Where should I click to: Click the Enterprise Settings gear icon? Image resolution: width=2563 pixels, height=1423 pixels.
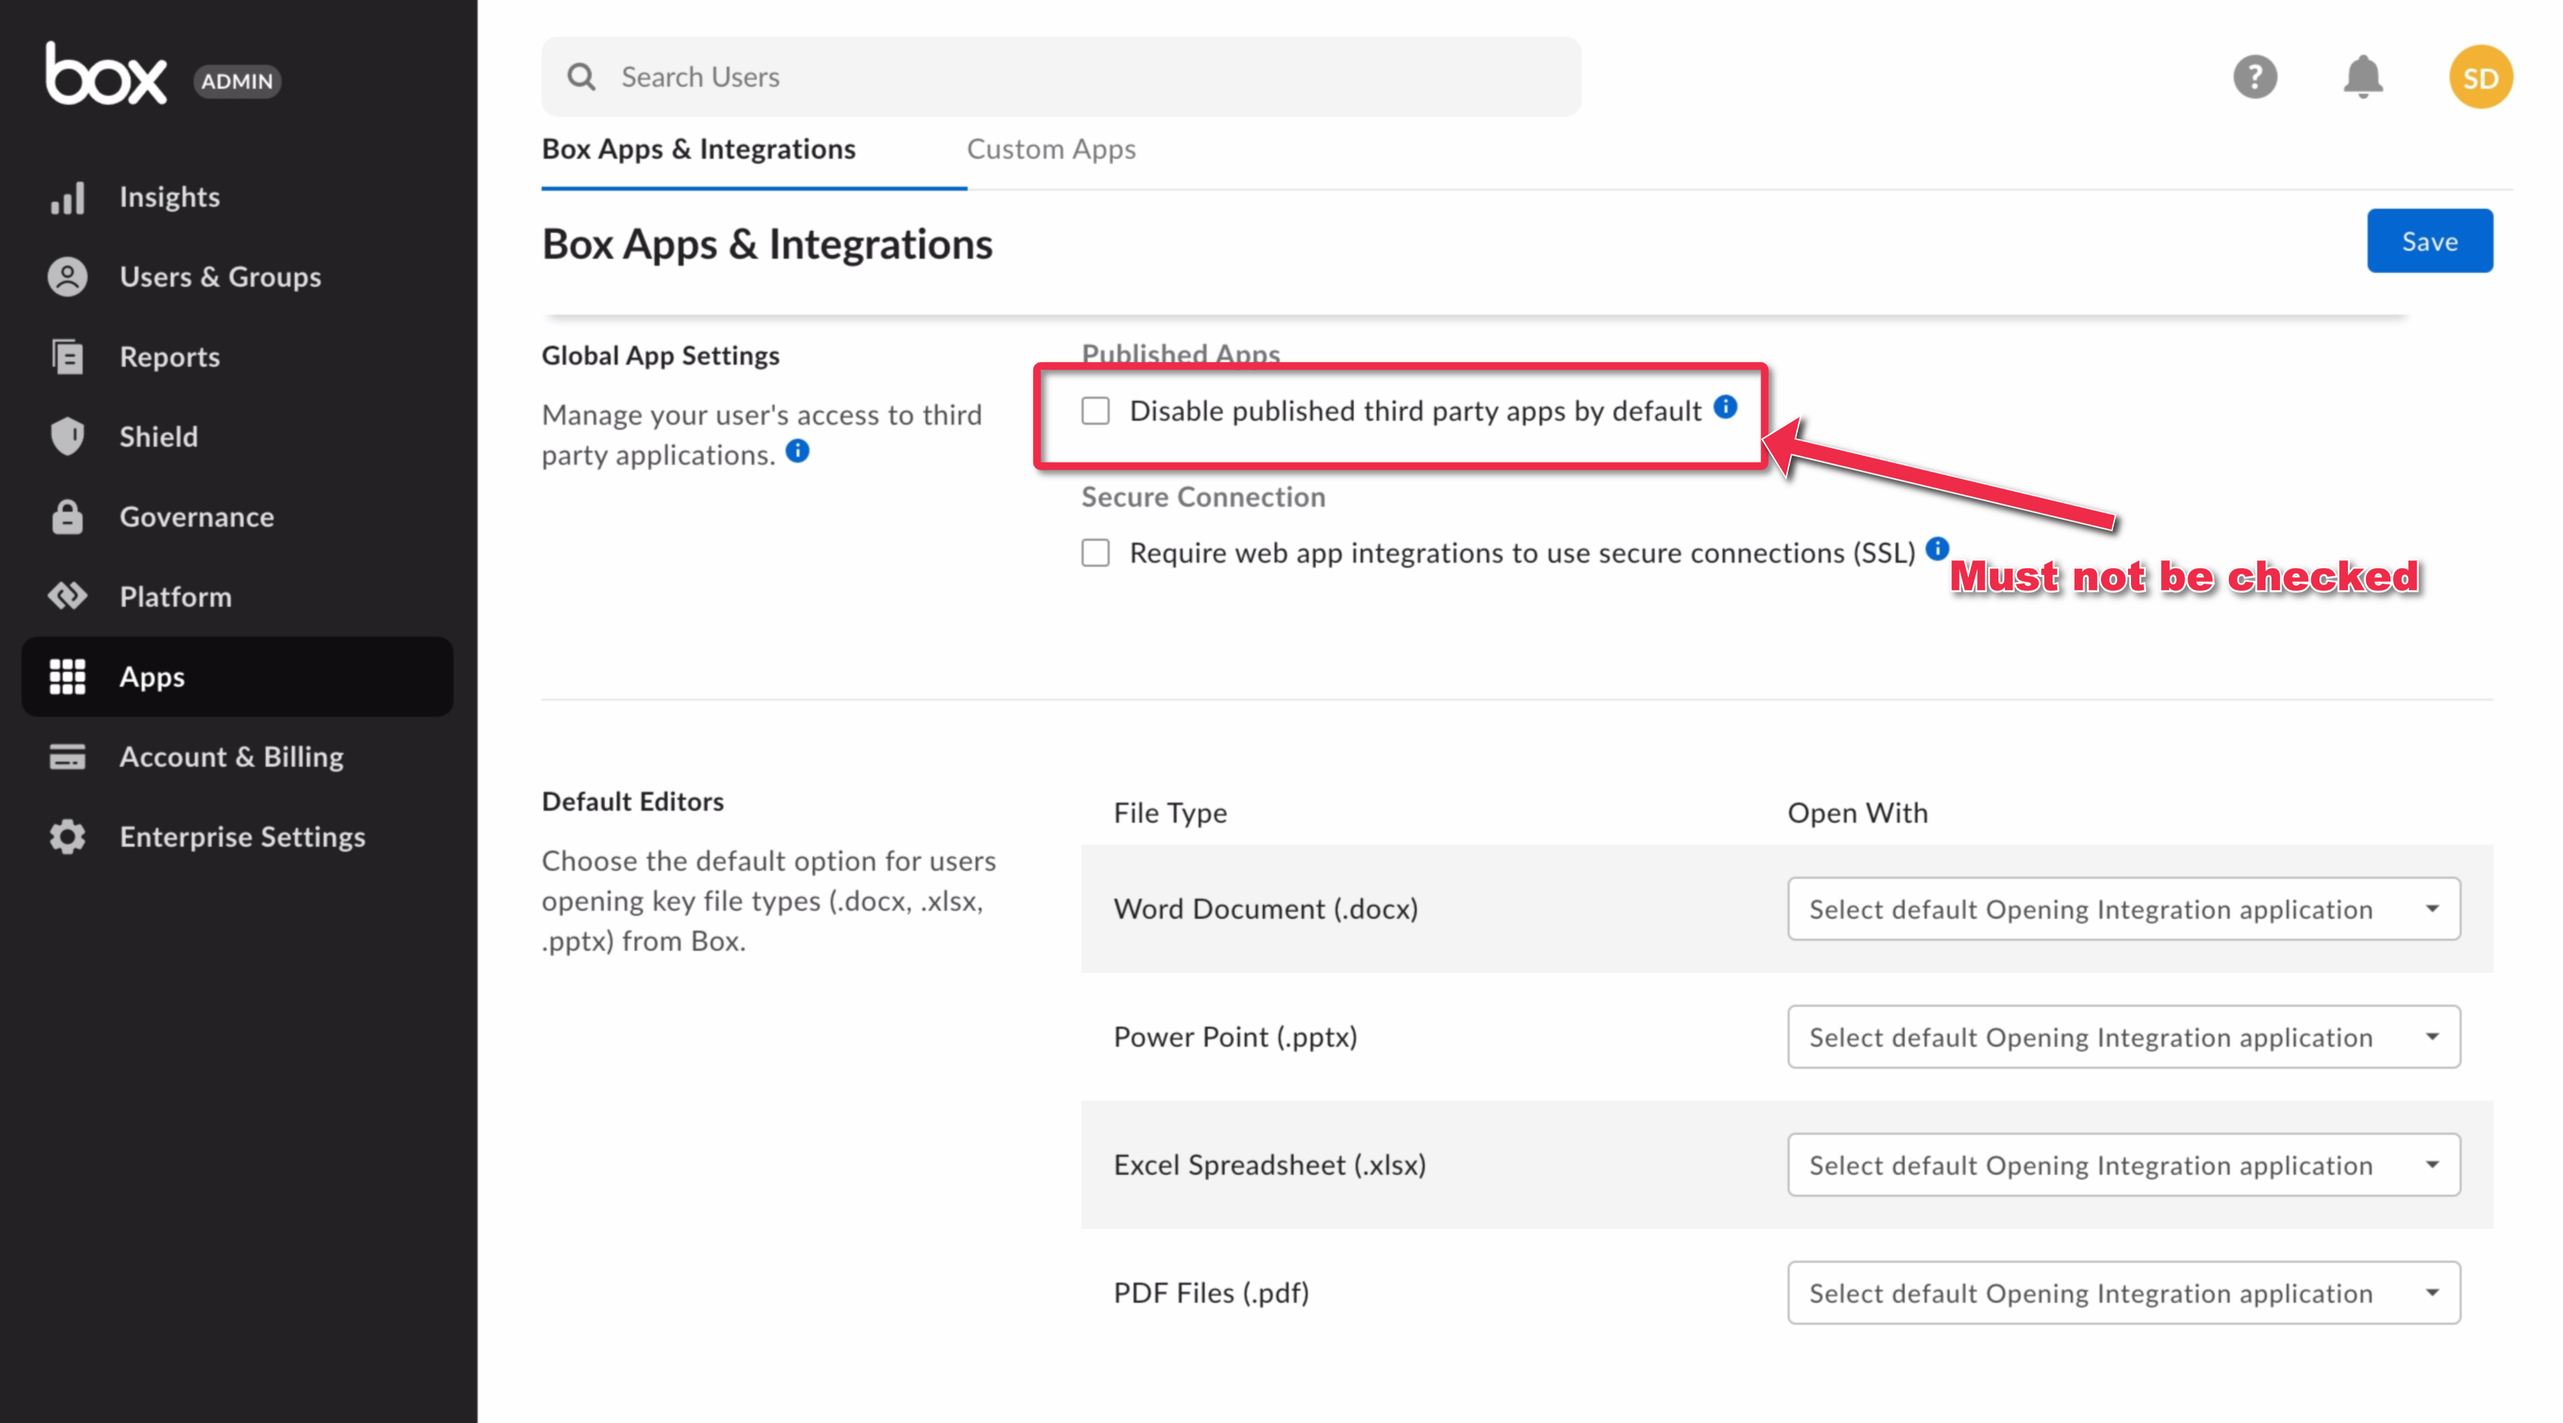point(67,837)
